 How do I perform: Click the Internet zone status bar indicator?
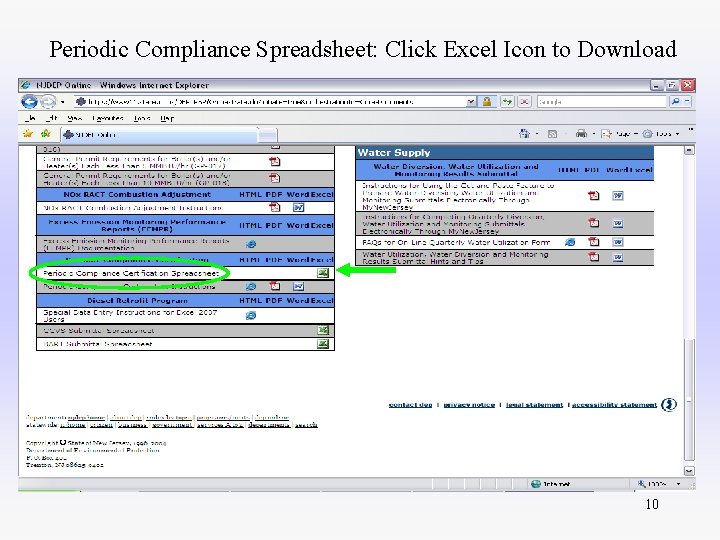(551, 484)
